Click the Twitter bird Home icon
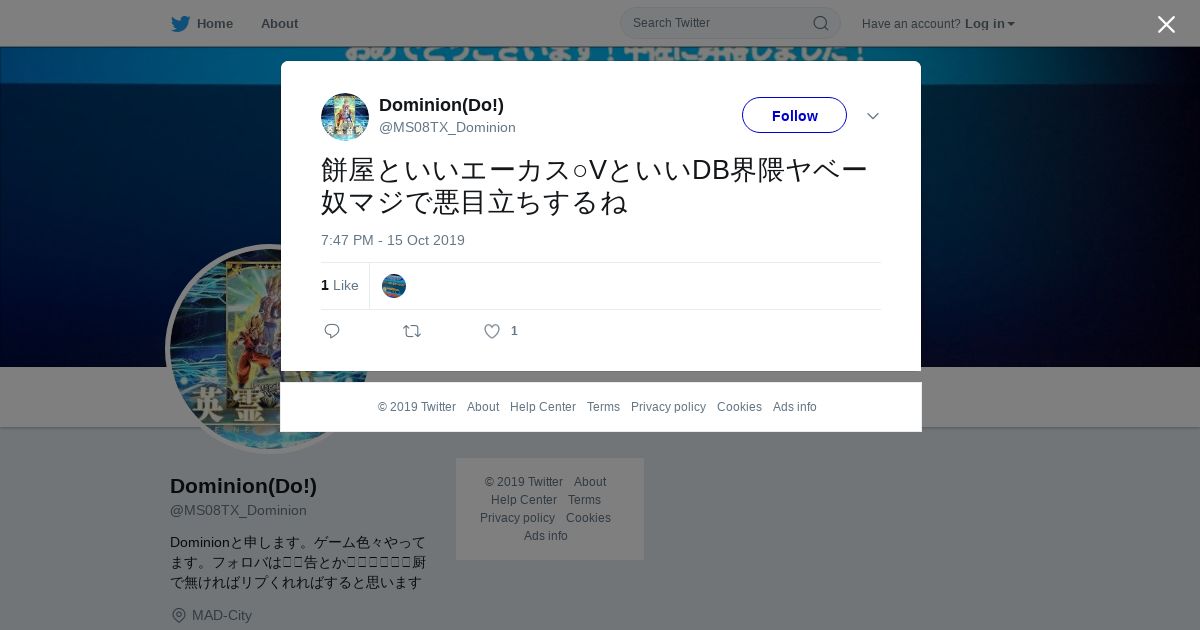The image size is (1200, 630). click(180, 24)
